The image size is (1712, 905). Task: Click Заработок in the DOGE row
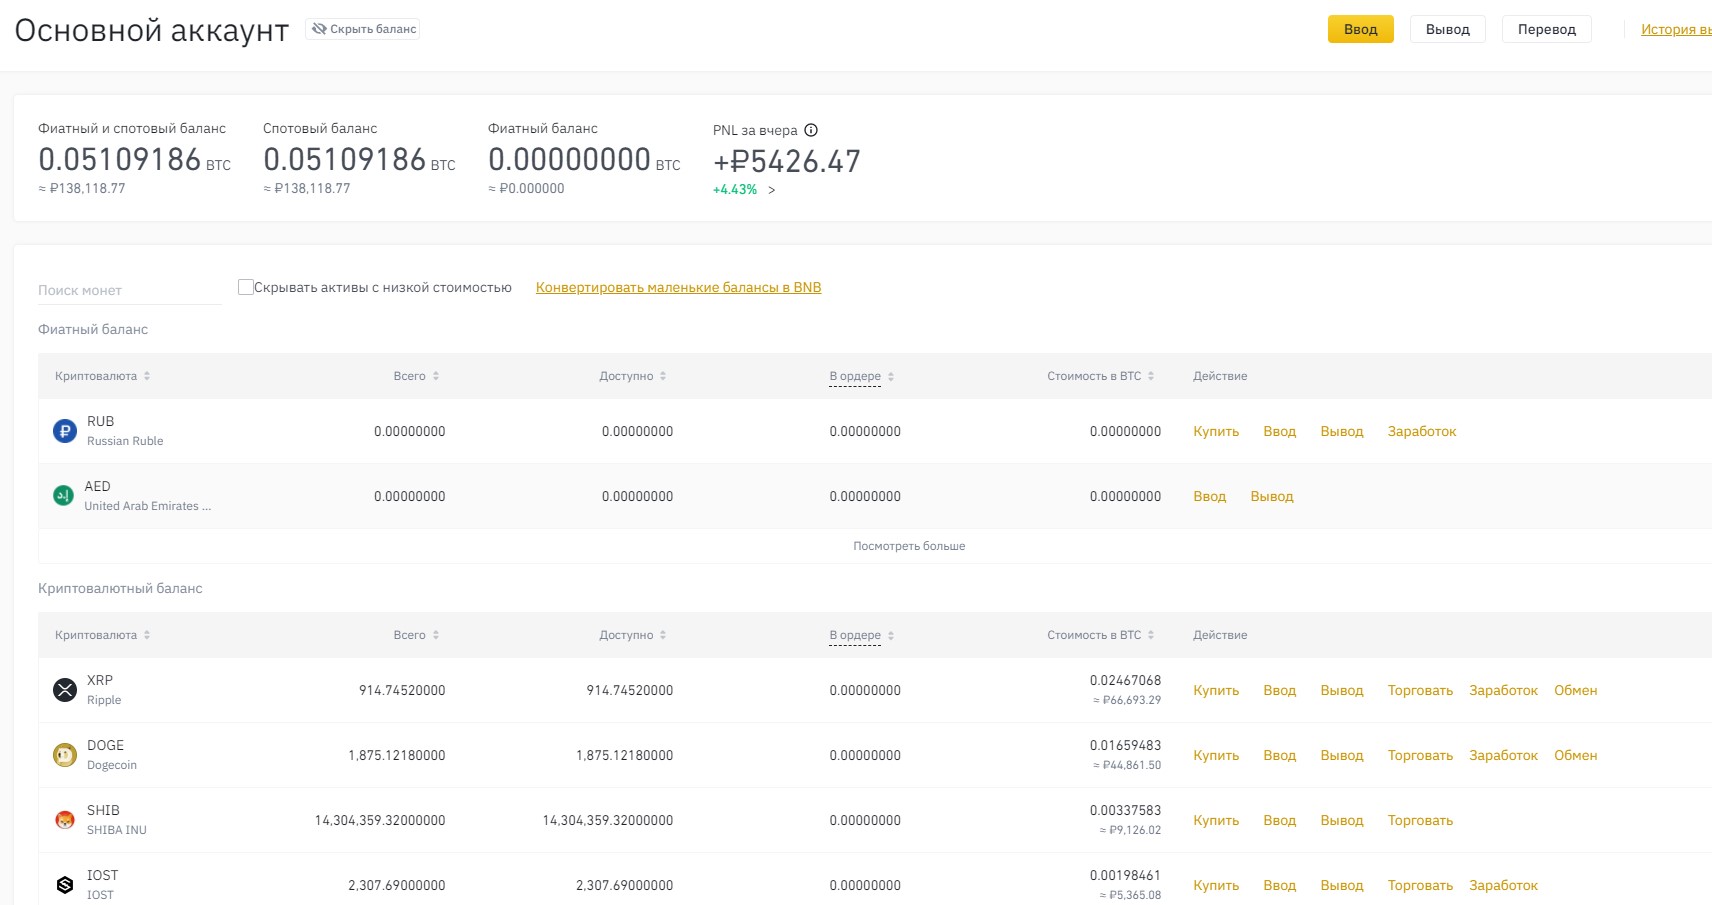coord(1503,755)
